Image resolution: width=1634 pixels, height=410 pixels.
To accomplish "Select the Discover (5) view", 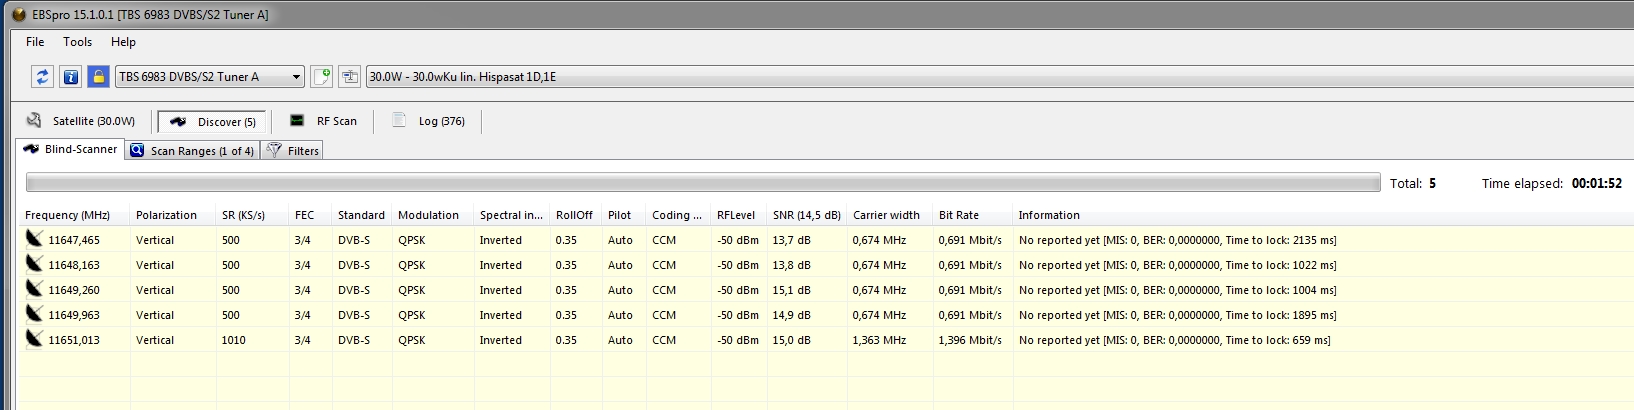I will point(212,122).
